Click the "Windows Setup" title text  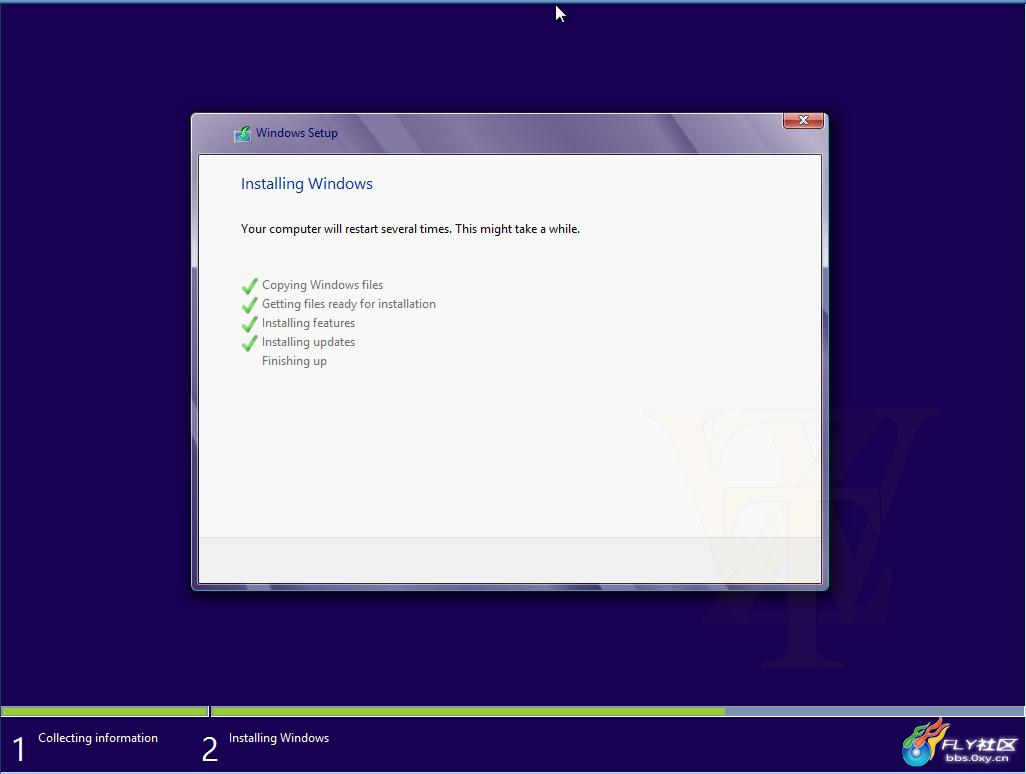(297, 133)
